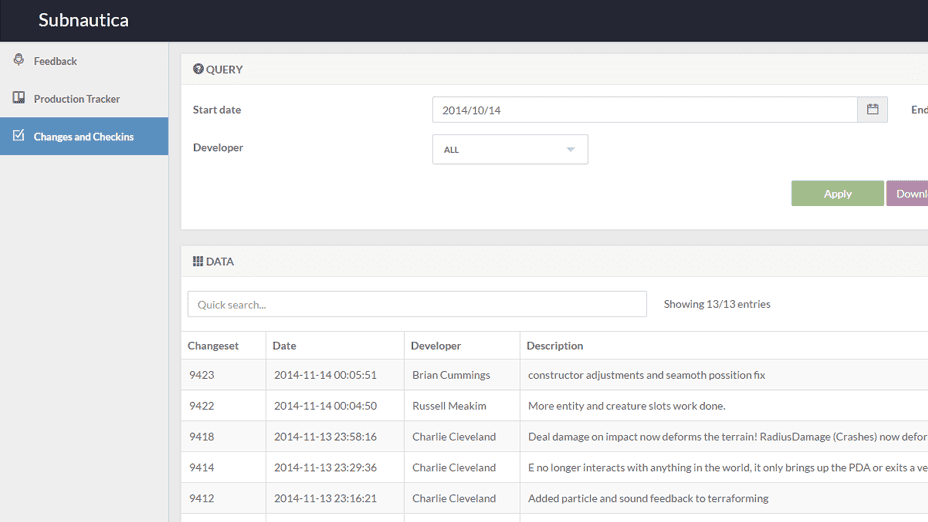Click date 2014-11-13 23:16:21

click(x=326, y=498)
